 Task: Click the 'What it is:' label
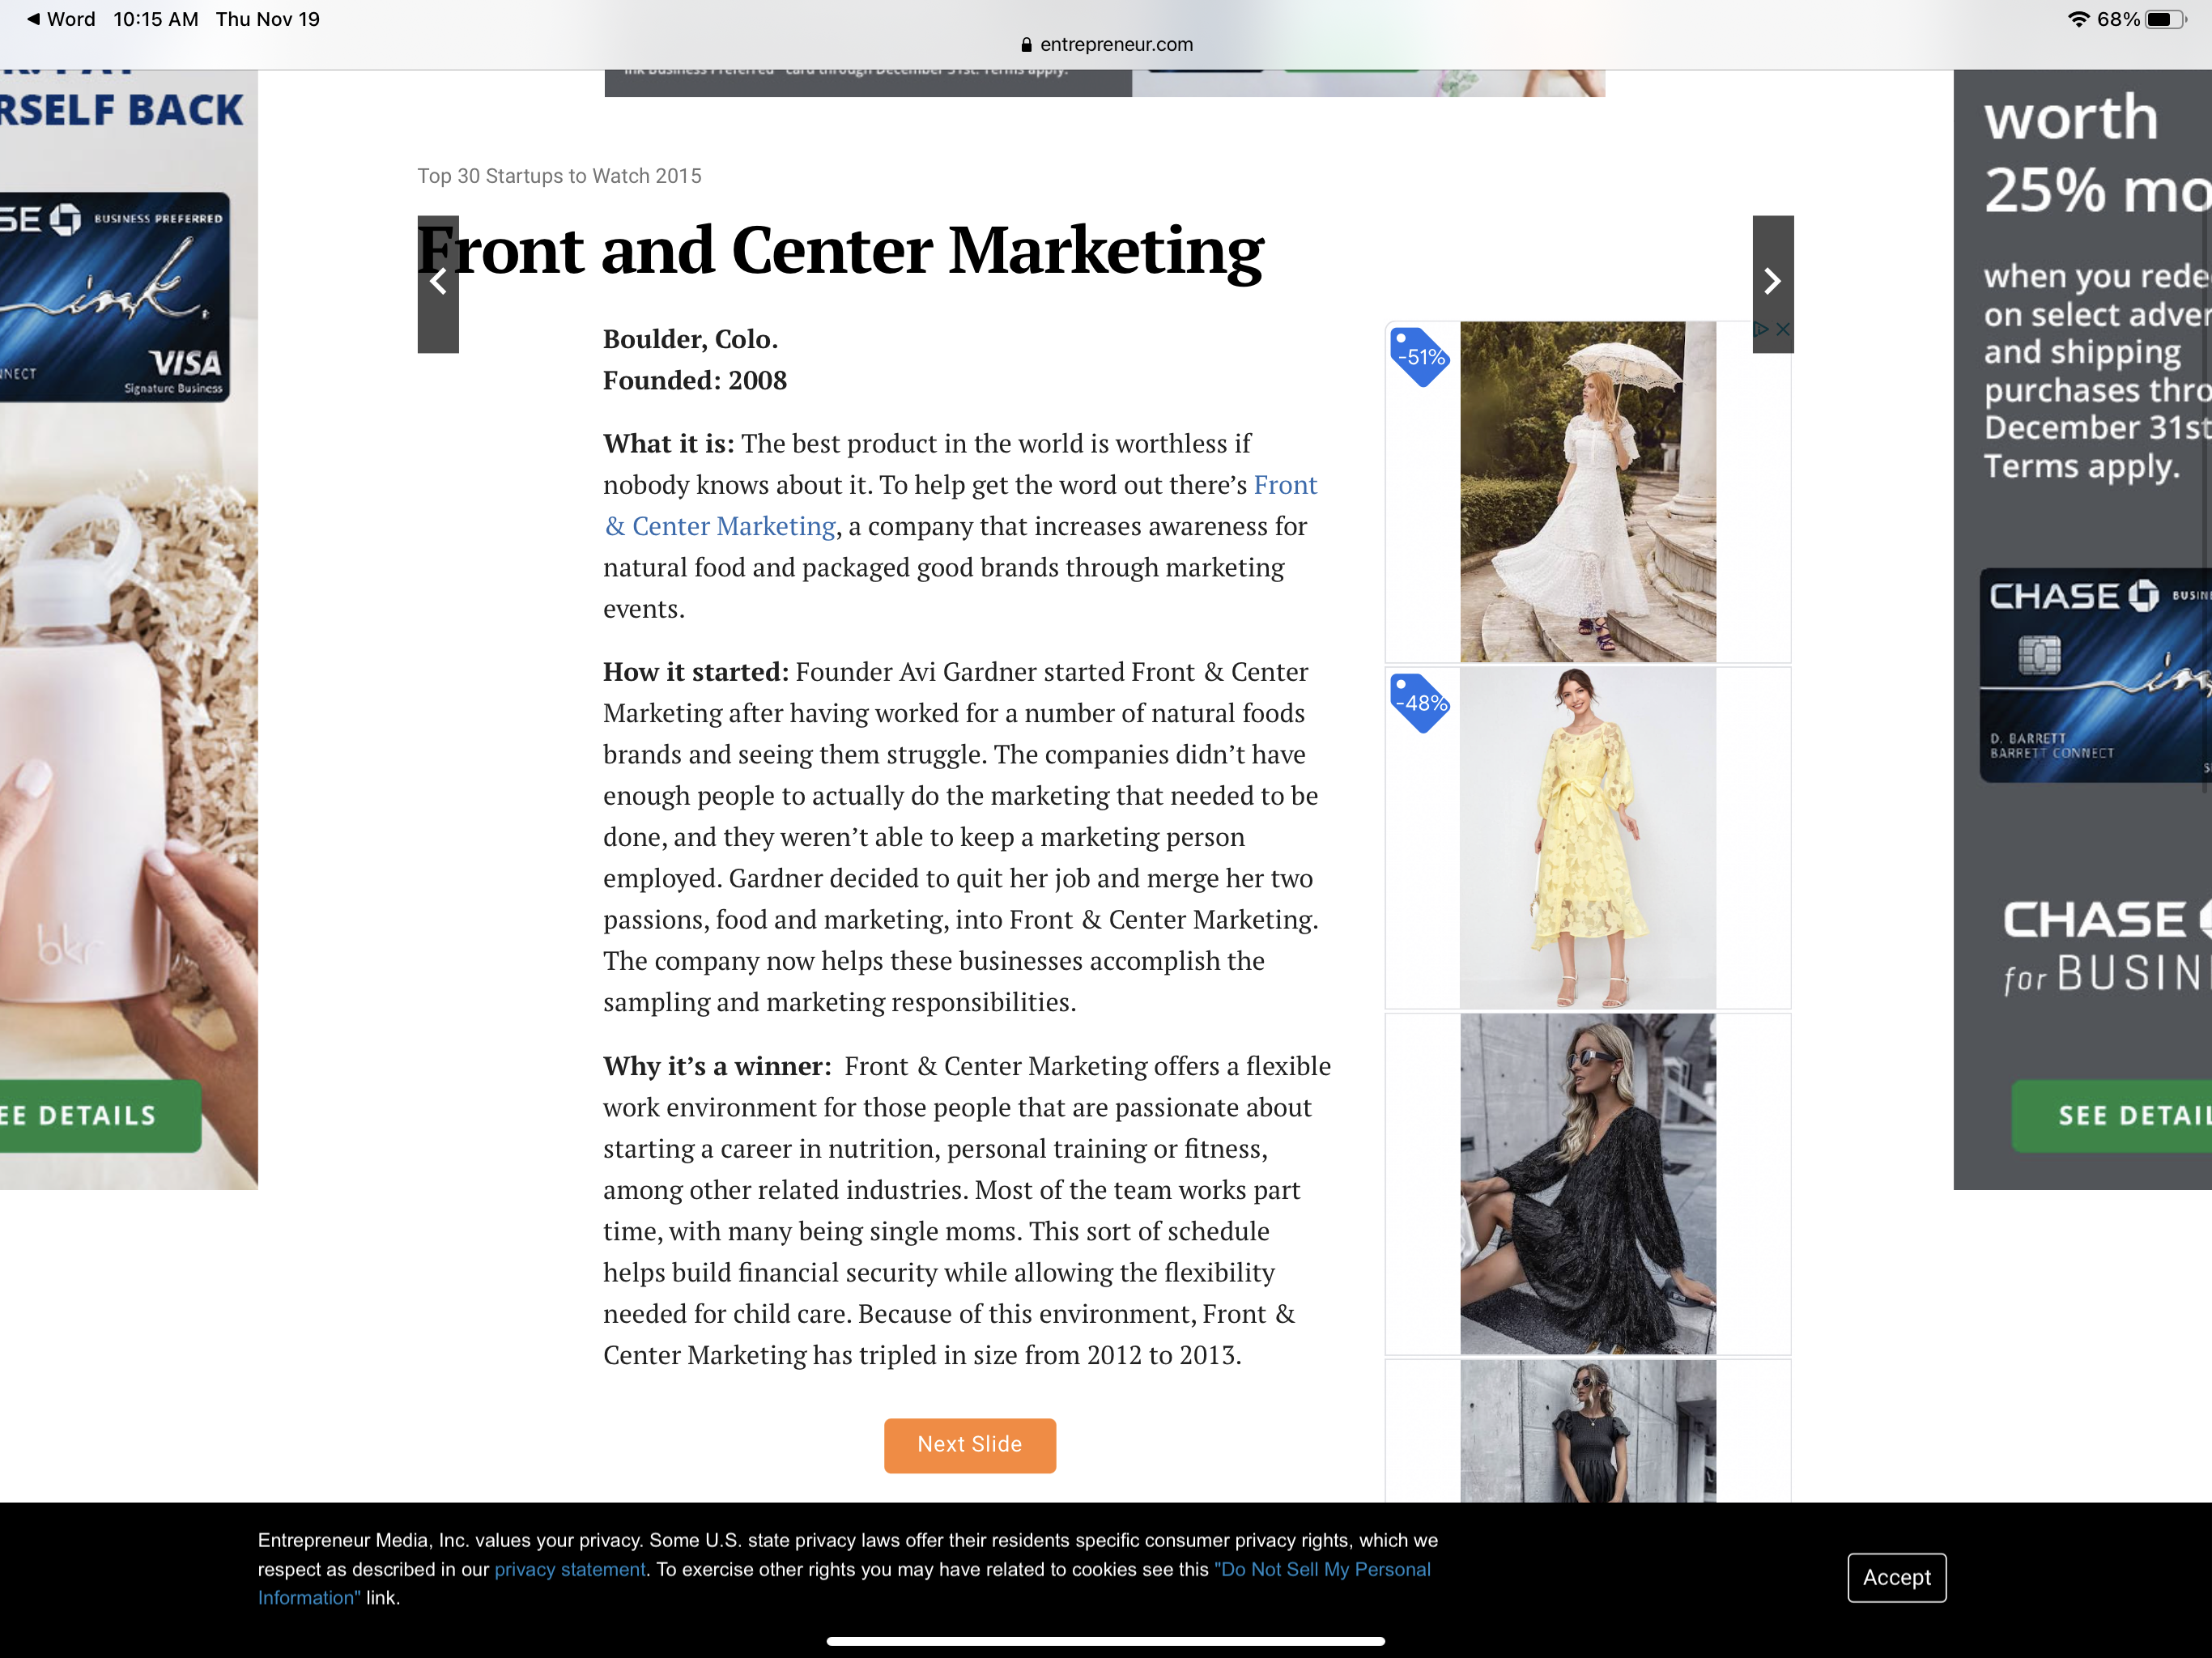click(x=668, y=443)
